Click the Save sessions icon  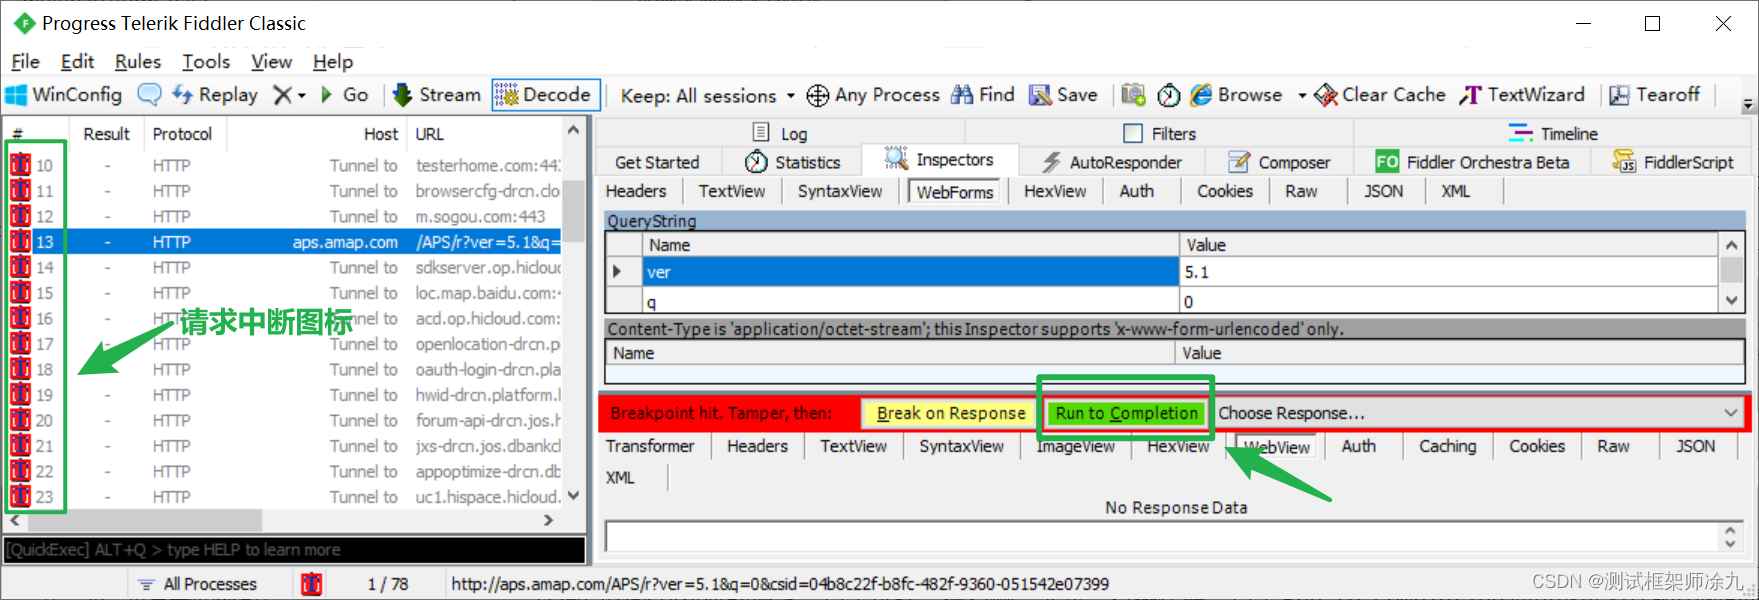point(1041,95)
